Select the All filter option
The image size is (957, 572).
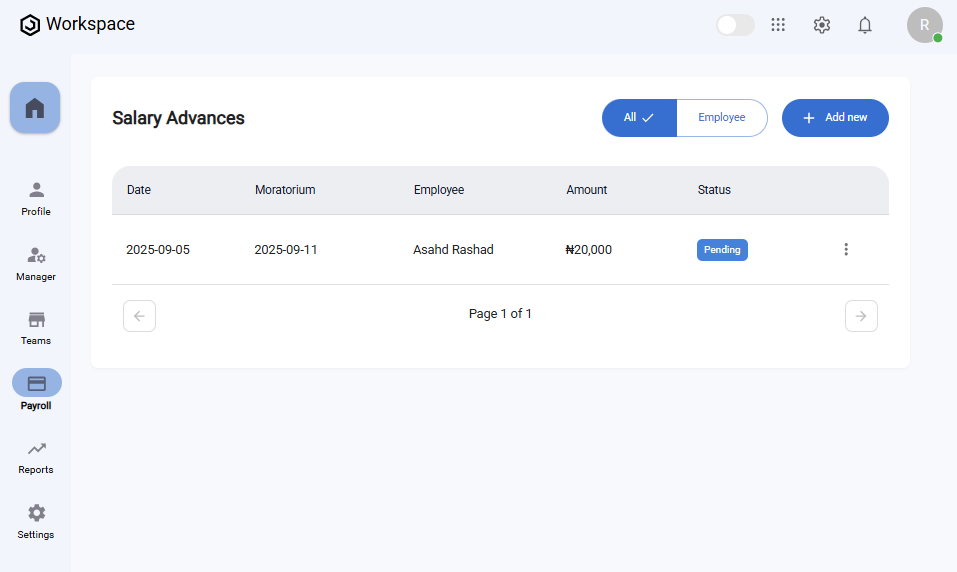pos(639,118)
